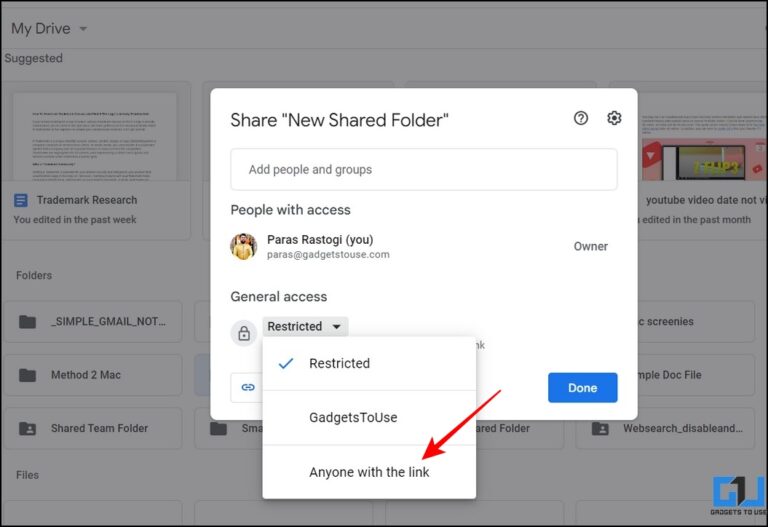Open the Trademark Research thumbnail
This screenshot has height=527, width=768.
click(x=95, y=136)
